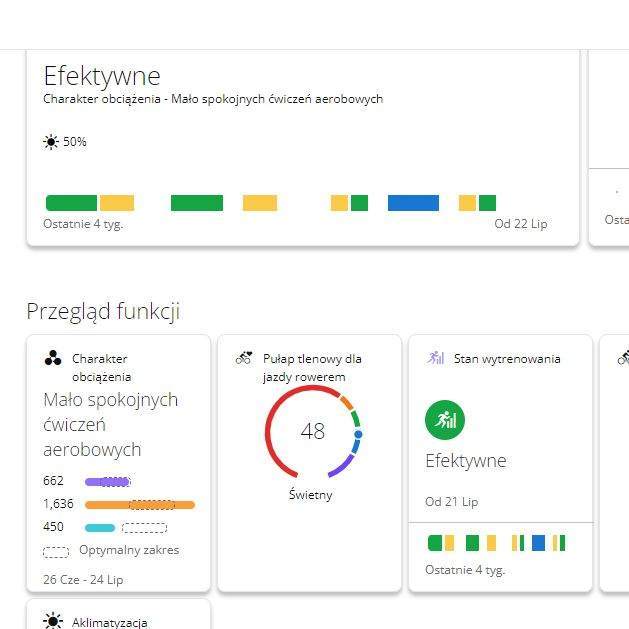
Task: Open 'Pułap tlenowy dla jazdy rowerem' card title
Action: click(x=312, y=367)
